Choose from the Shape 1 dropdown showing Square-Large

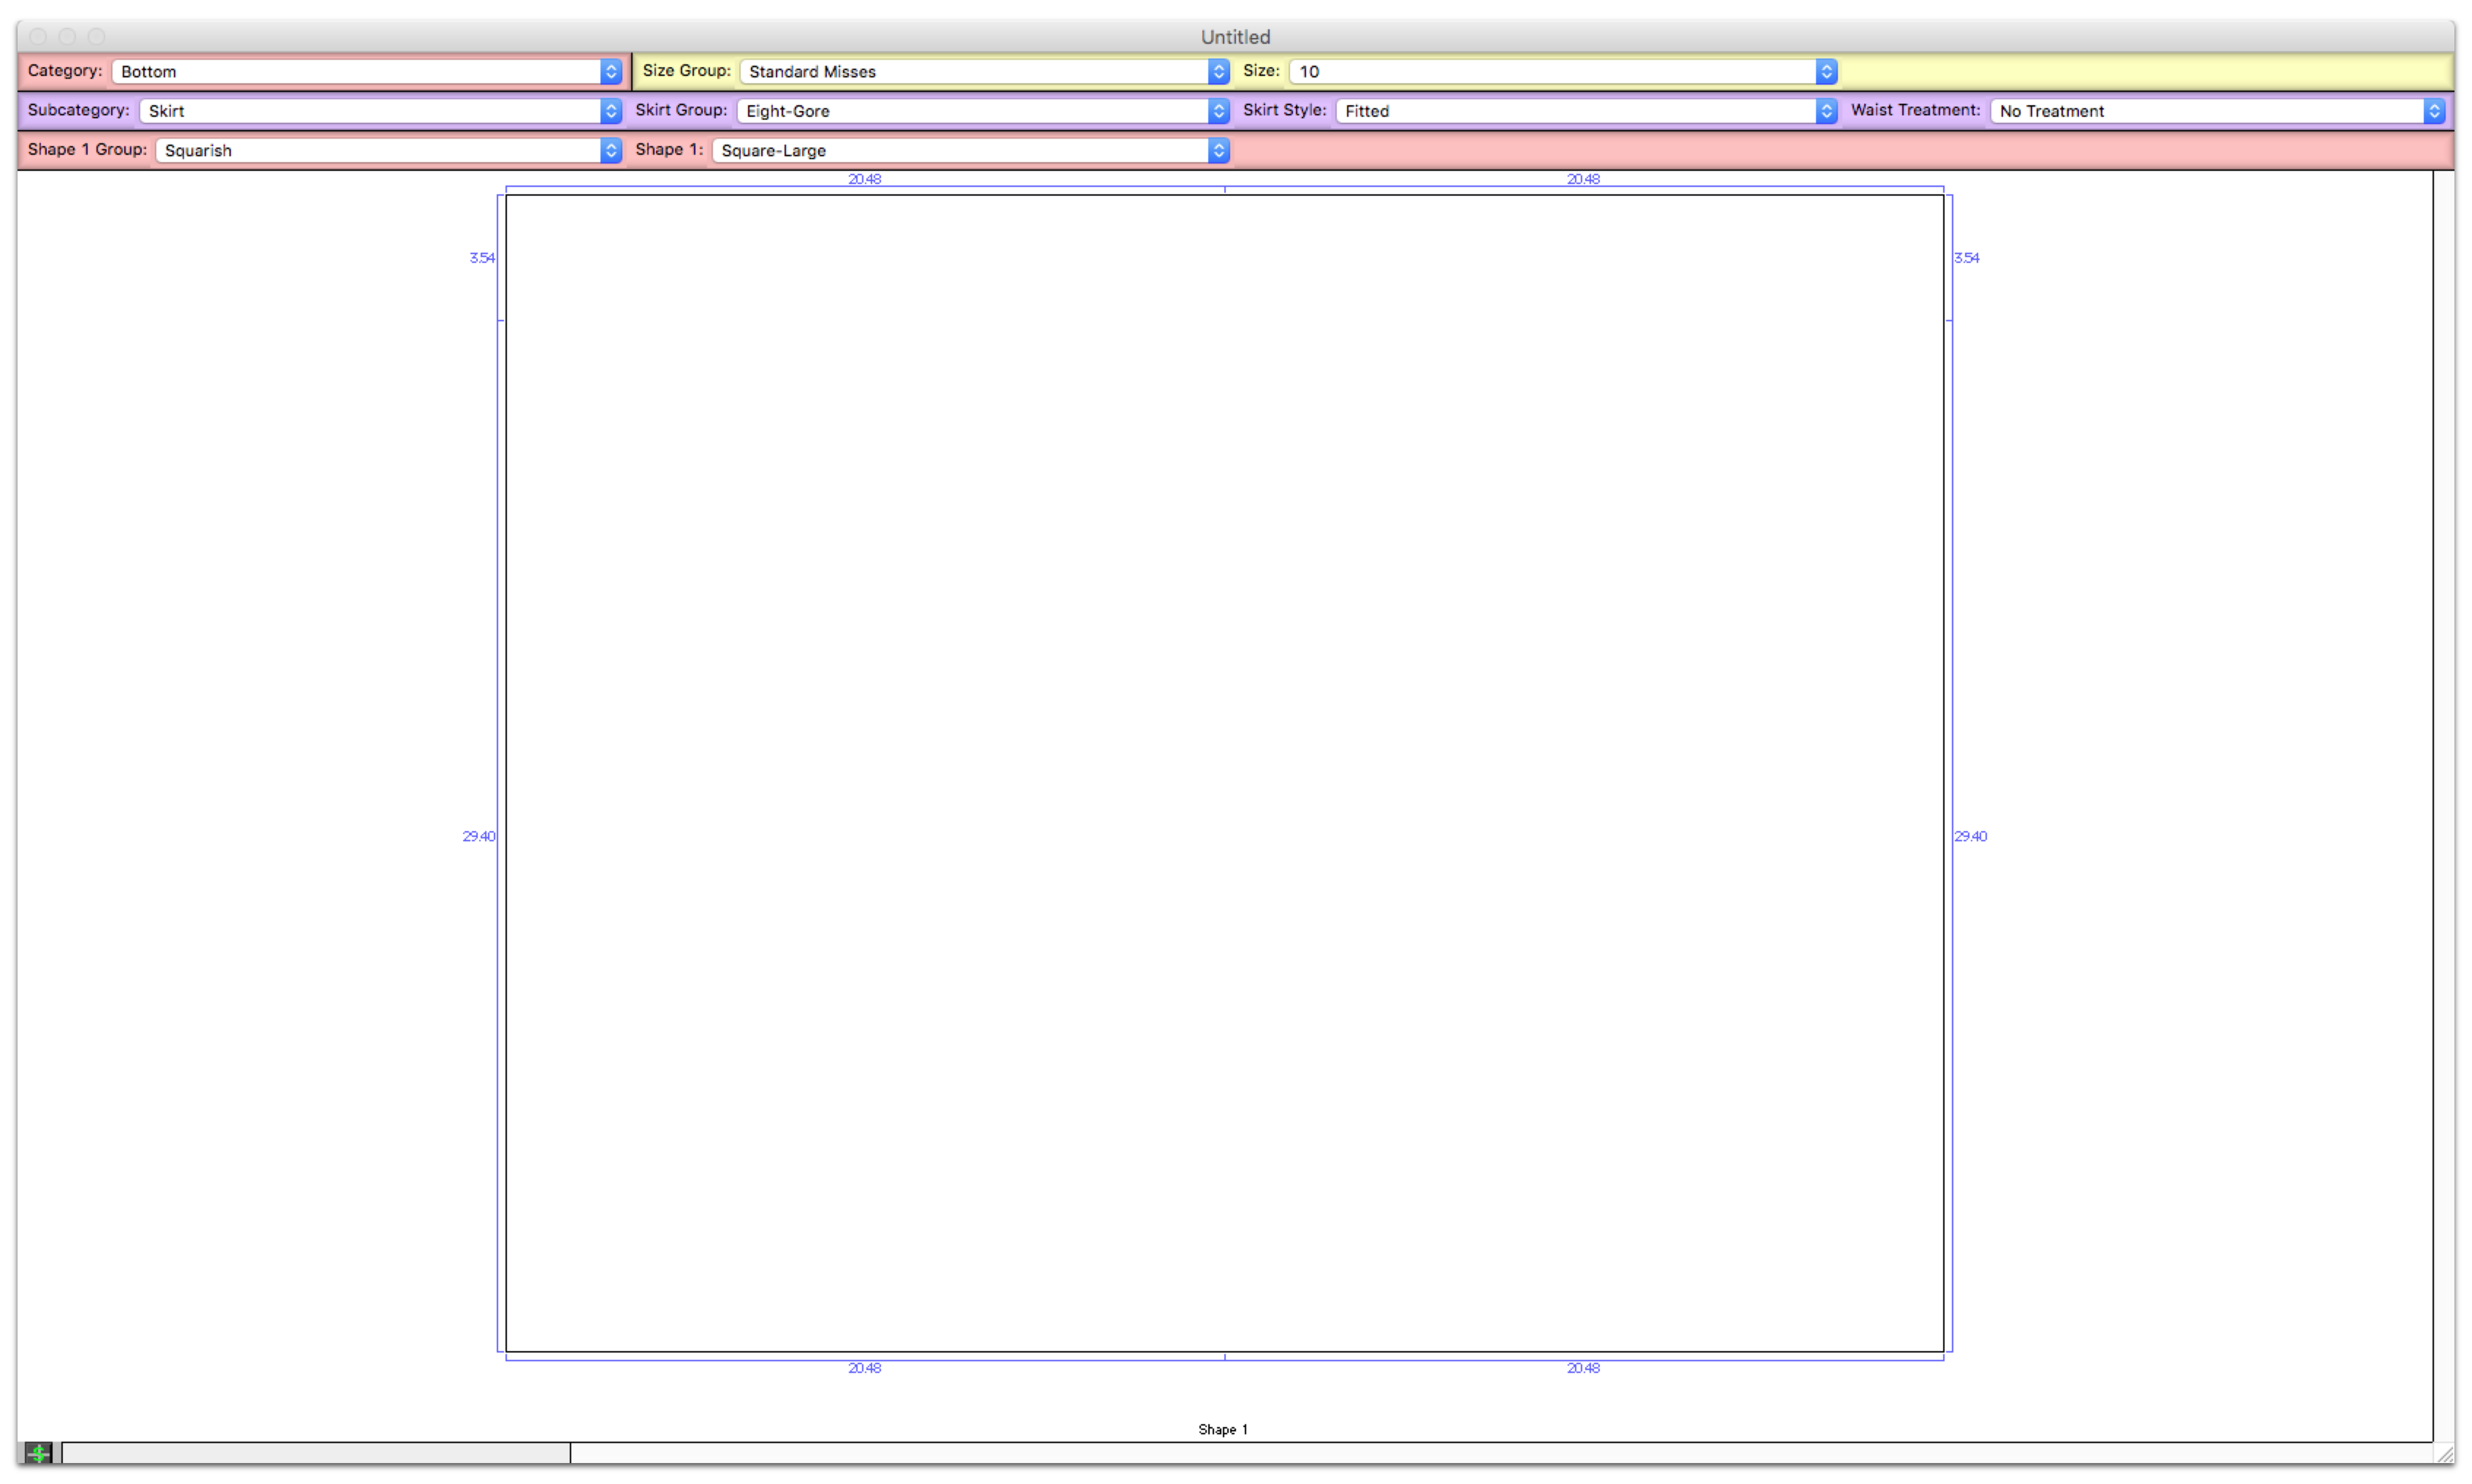tap(970, 150)
